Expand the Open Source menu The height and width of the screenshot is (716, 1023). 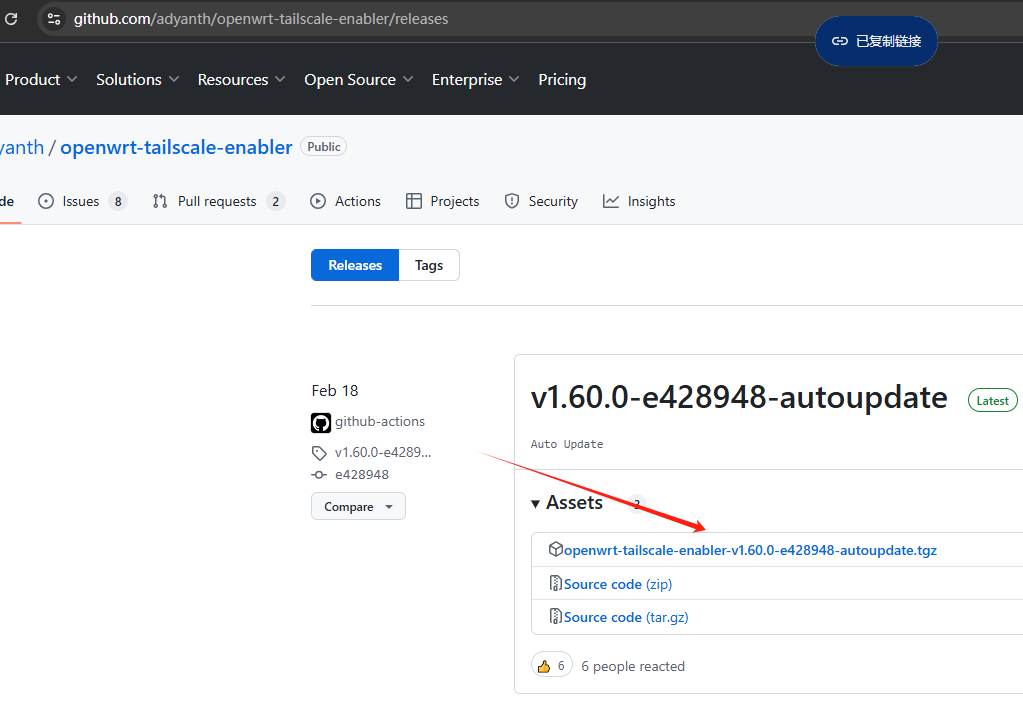(x=358, y=80)
